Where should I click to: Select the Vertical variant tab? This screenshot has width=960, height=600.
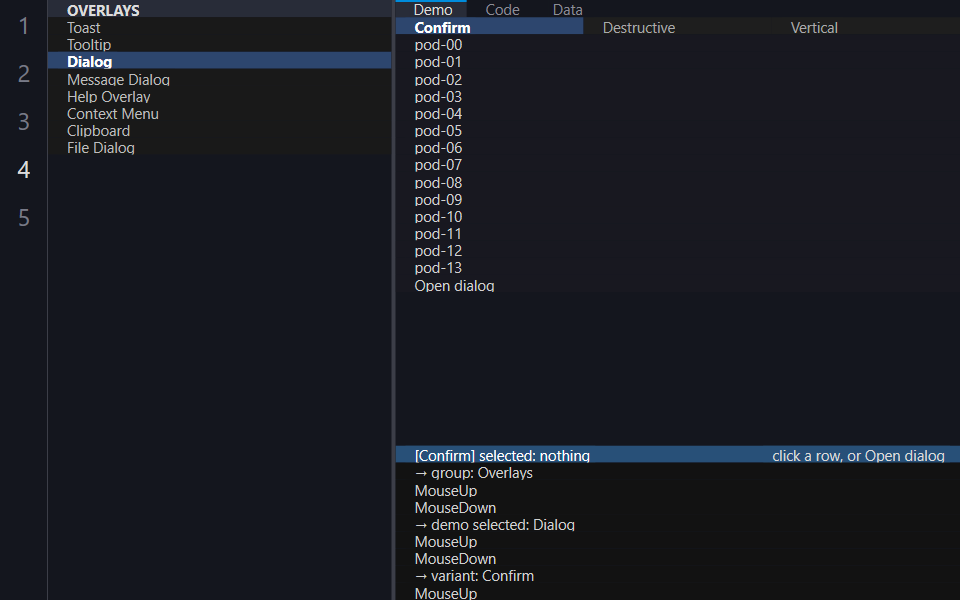[x=865, y=28]
